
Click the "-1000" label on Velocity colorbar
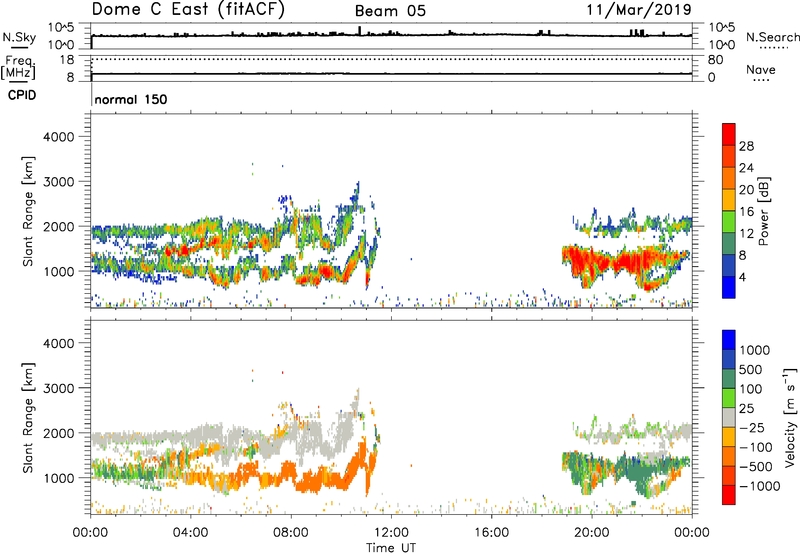759,486
